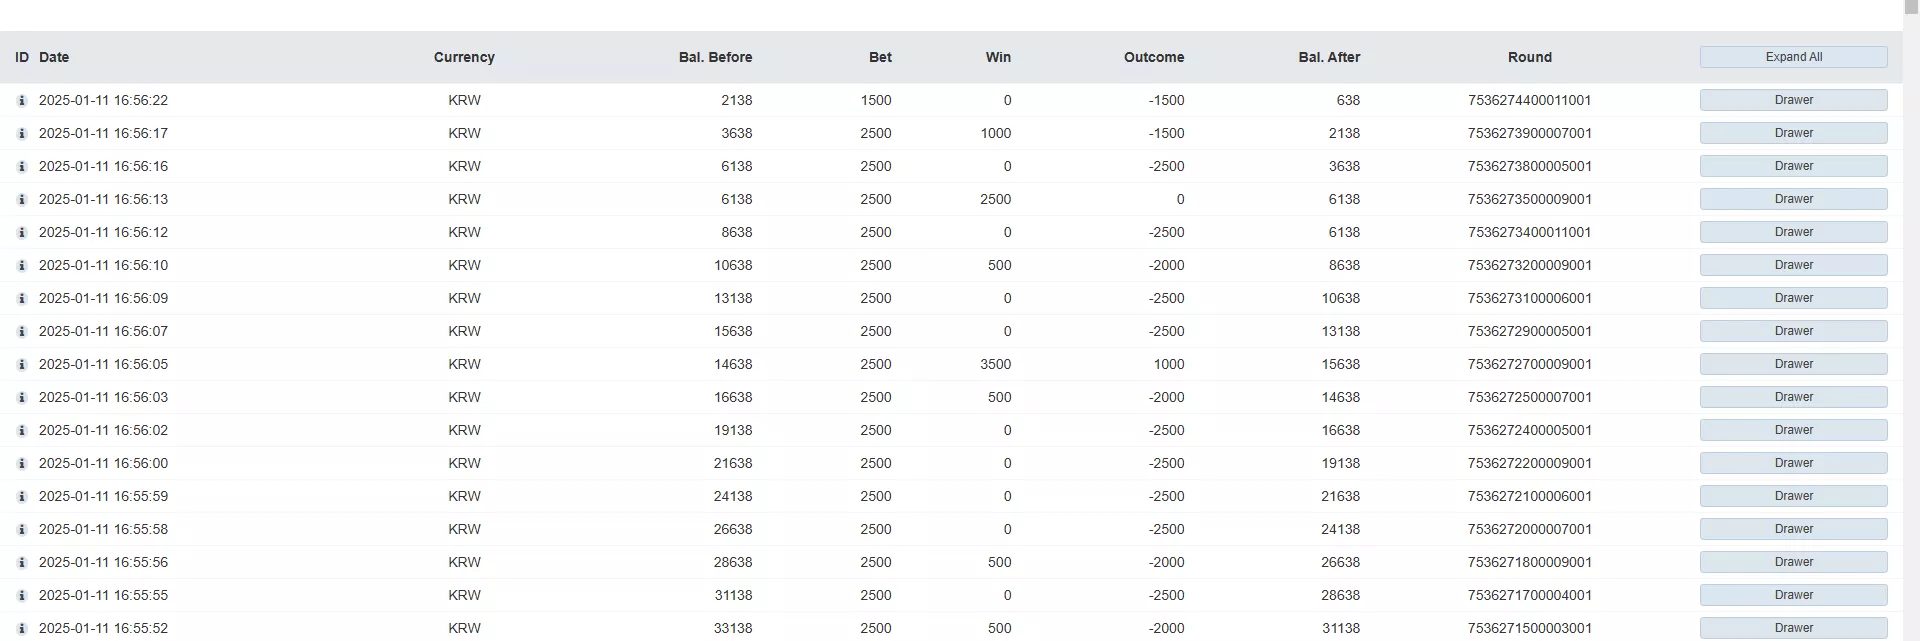Expand Drawer for round 7536272700009001
1920x641 pixels.
[x=1793, y=364]
